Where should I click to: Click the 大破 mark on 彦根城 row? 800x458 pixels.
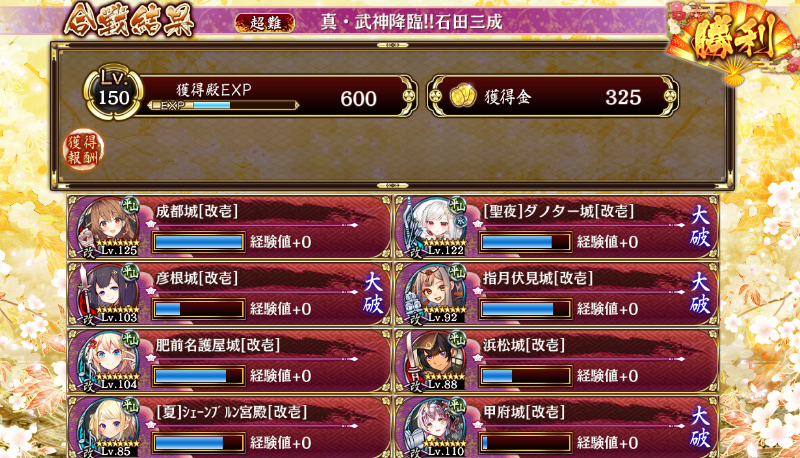click(x=373, y=293)
